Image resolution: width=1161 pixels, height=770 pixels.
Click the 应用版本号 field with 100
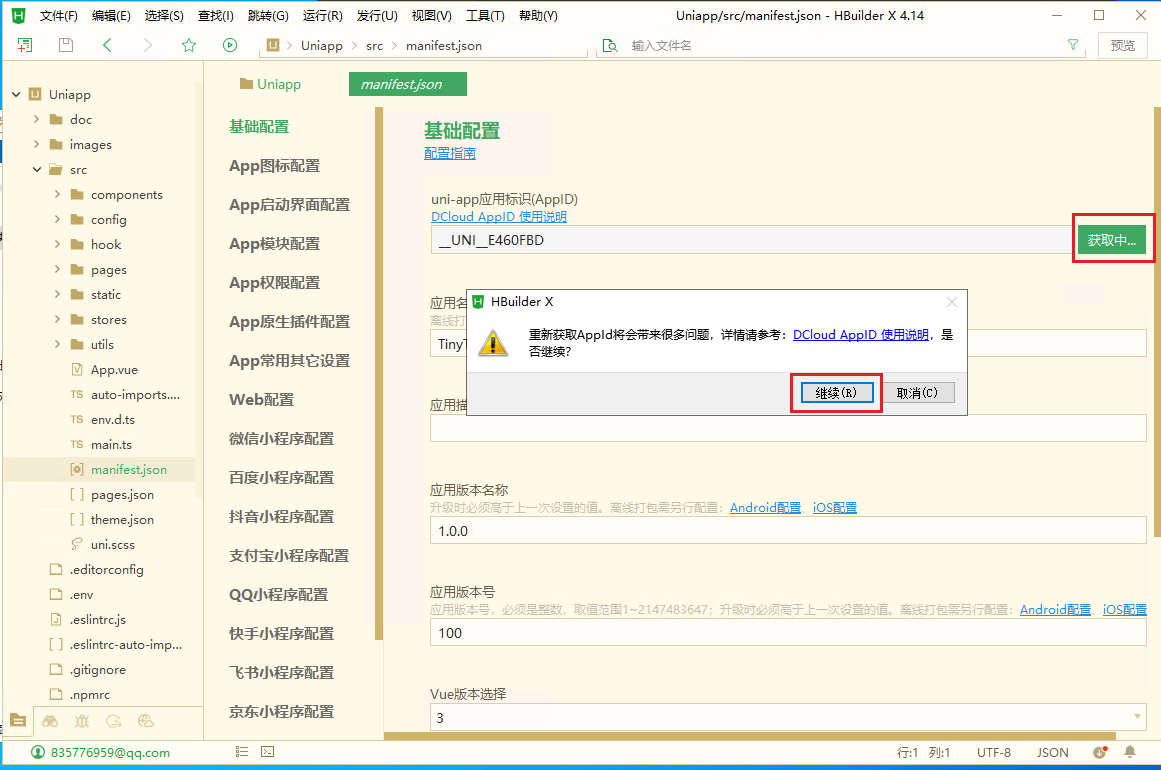pyautogui.click(x=788, y=633)
